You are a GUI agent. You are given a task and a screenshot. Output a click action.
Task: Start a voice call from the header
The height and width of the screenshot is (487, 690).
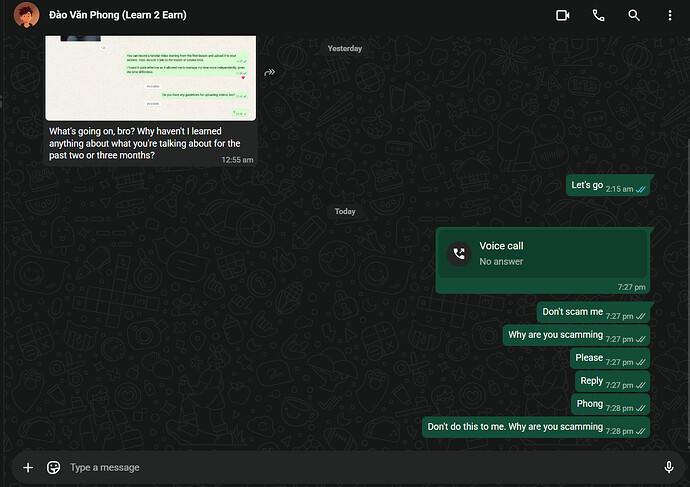tap(598, 15)
